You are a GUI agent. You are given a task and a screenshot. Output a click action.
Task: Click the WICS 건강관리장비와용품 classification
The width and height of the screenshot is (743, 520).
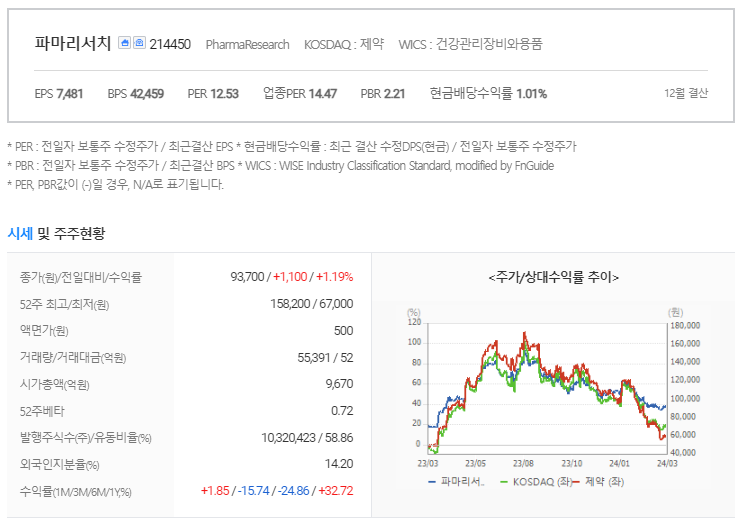tap(470, 44)
